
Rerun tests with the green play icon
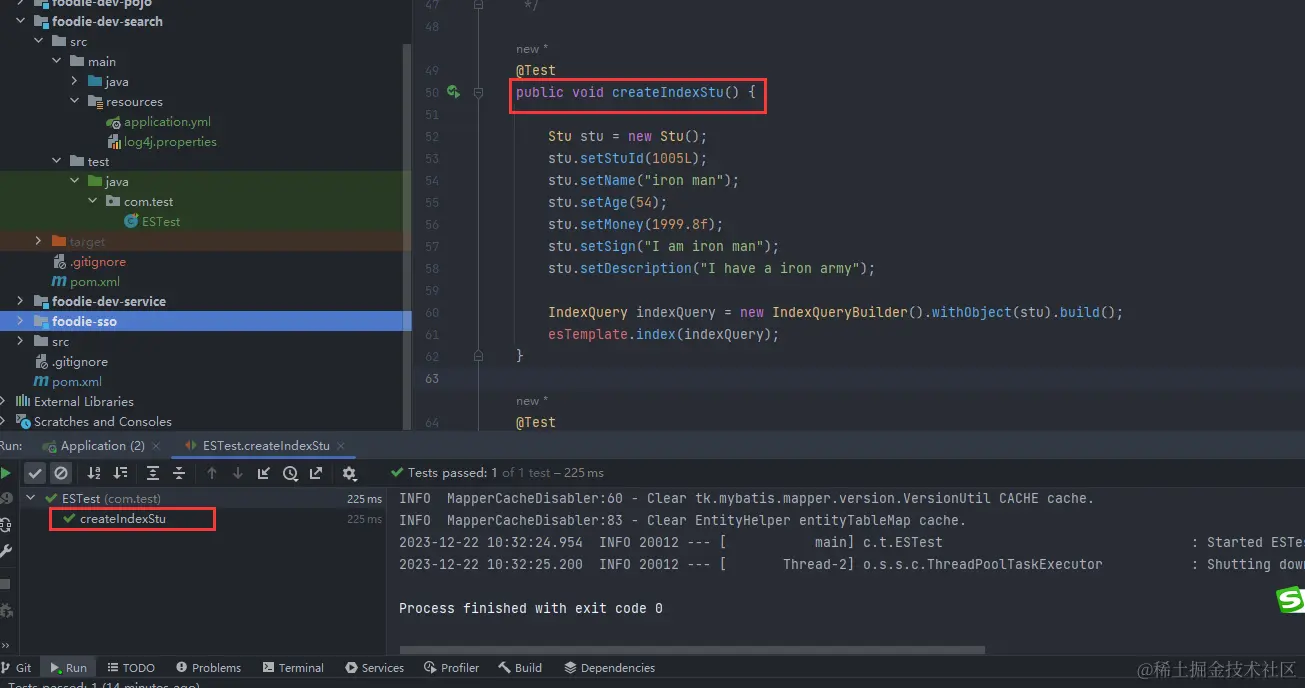(x=6, y=473)
